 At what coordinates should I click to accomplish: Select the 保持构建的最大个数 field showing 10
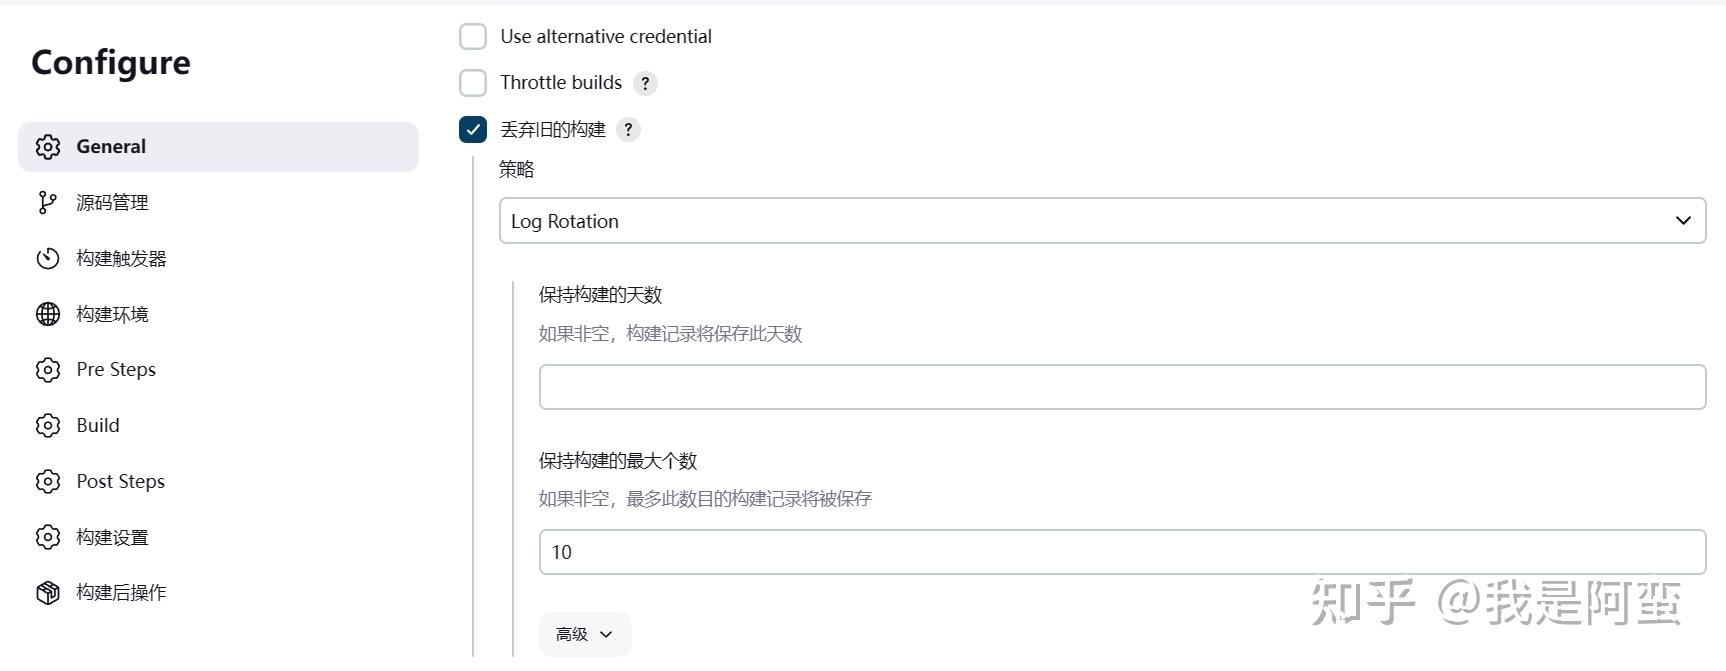1122,551
